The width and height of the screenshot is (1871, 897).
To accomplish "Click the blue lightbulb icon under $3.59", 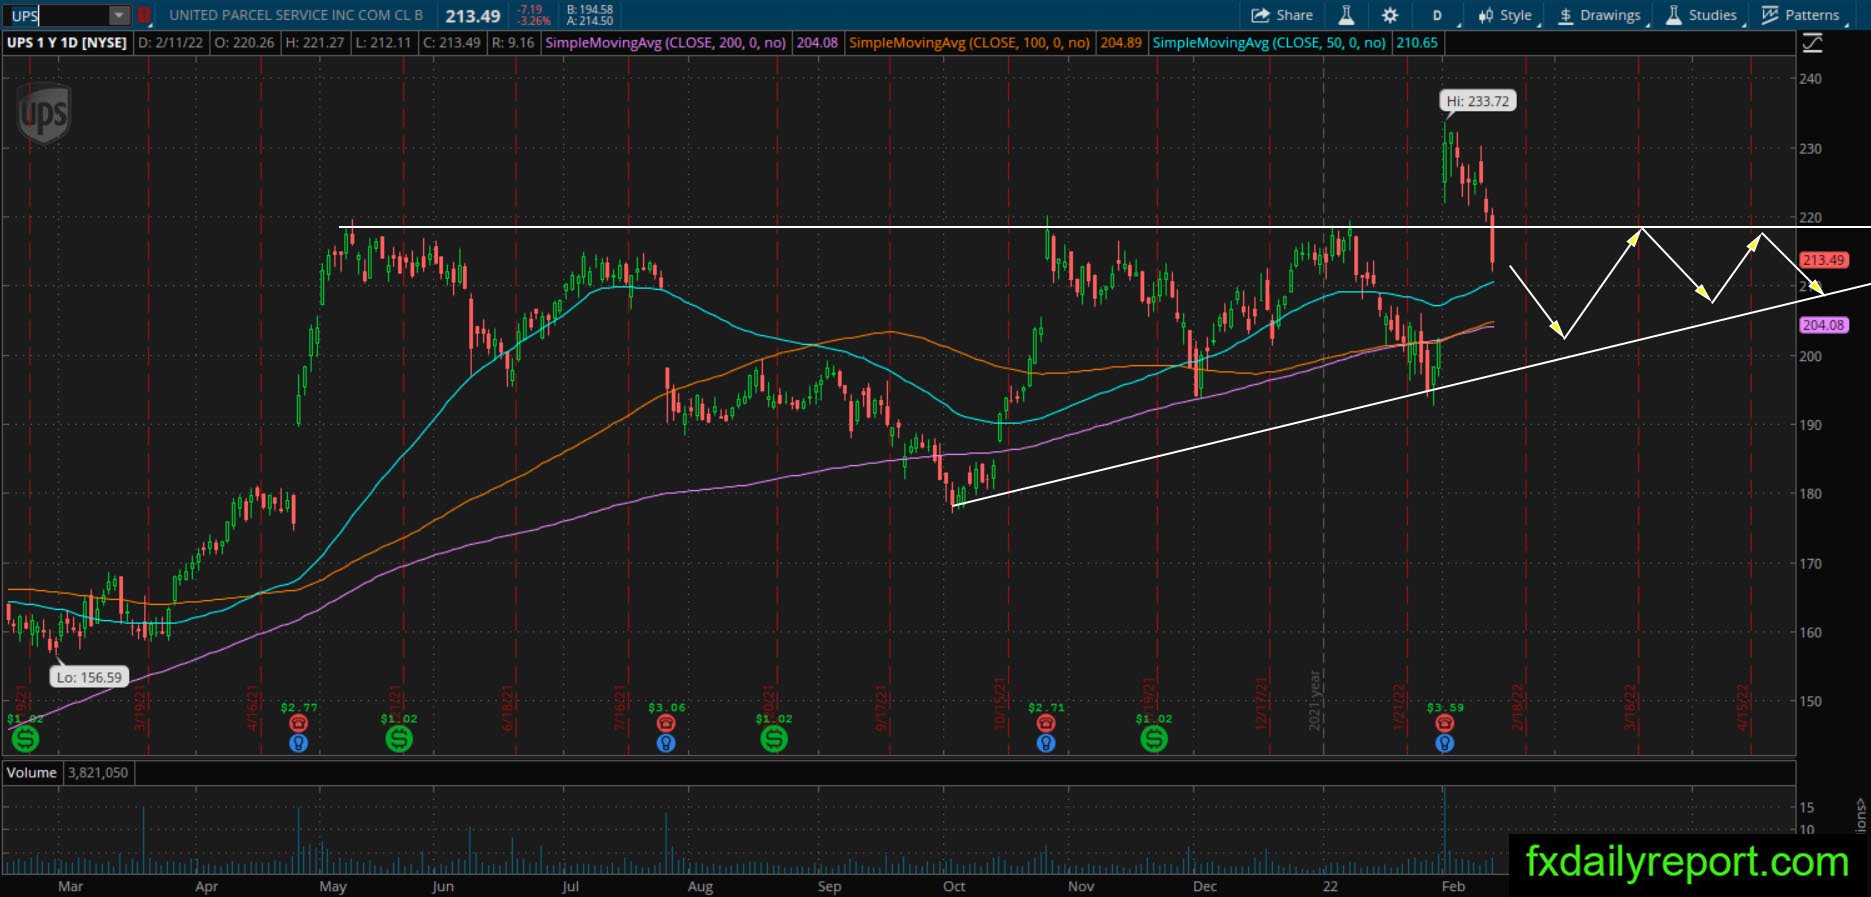I will click(x=1444, y=743).
